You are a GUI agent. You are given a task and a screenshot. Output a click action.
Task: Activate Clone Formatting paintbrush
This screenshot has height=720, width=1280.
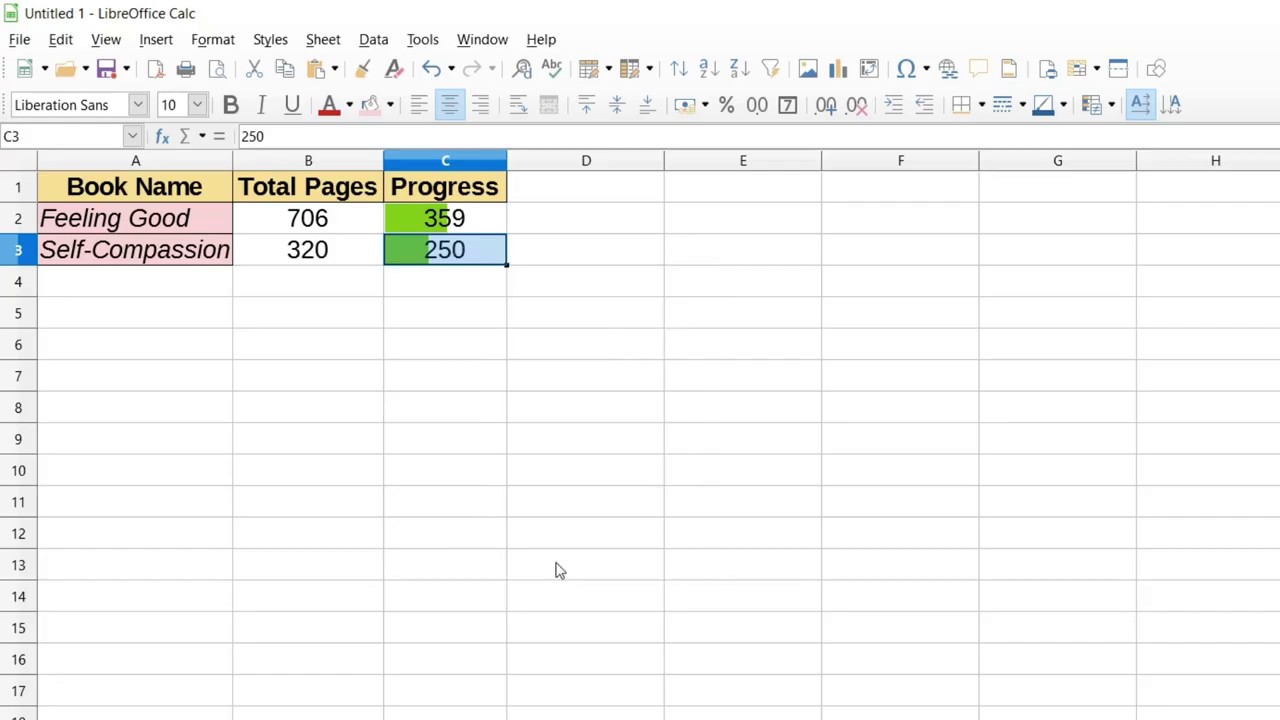tap(363, 69)
